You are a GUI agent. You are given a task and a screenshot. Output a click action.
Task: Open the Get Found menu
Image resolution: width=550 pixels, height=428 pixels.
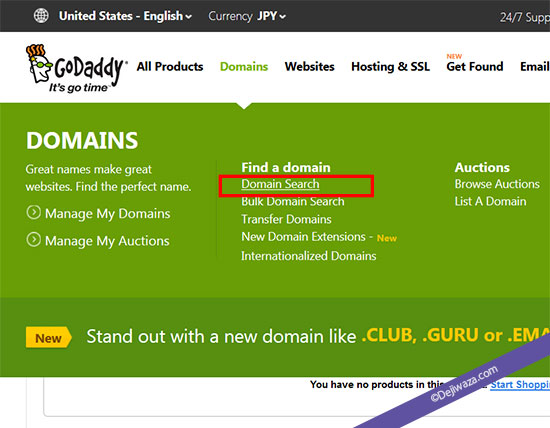click(x=475, y=66)
